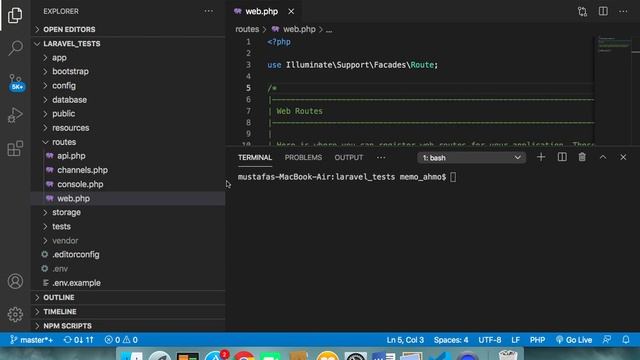Focus the terminal prompt input

tap(453, 177)
